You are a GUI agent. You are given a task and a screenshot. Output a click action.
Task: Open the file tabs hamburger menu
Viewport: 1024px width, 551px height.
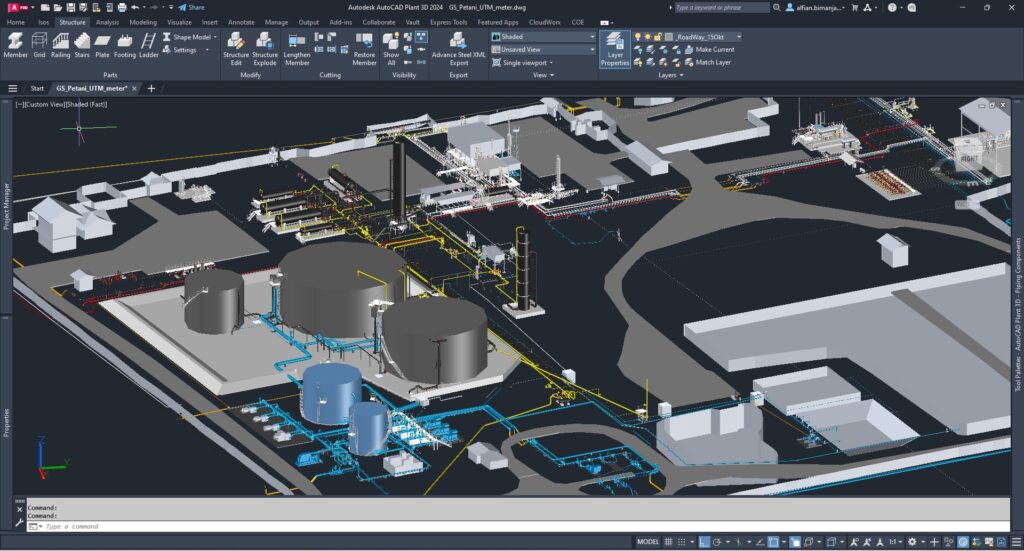[12, 88]
